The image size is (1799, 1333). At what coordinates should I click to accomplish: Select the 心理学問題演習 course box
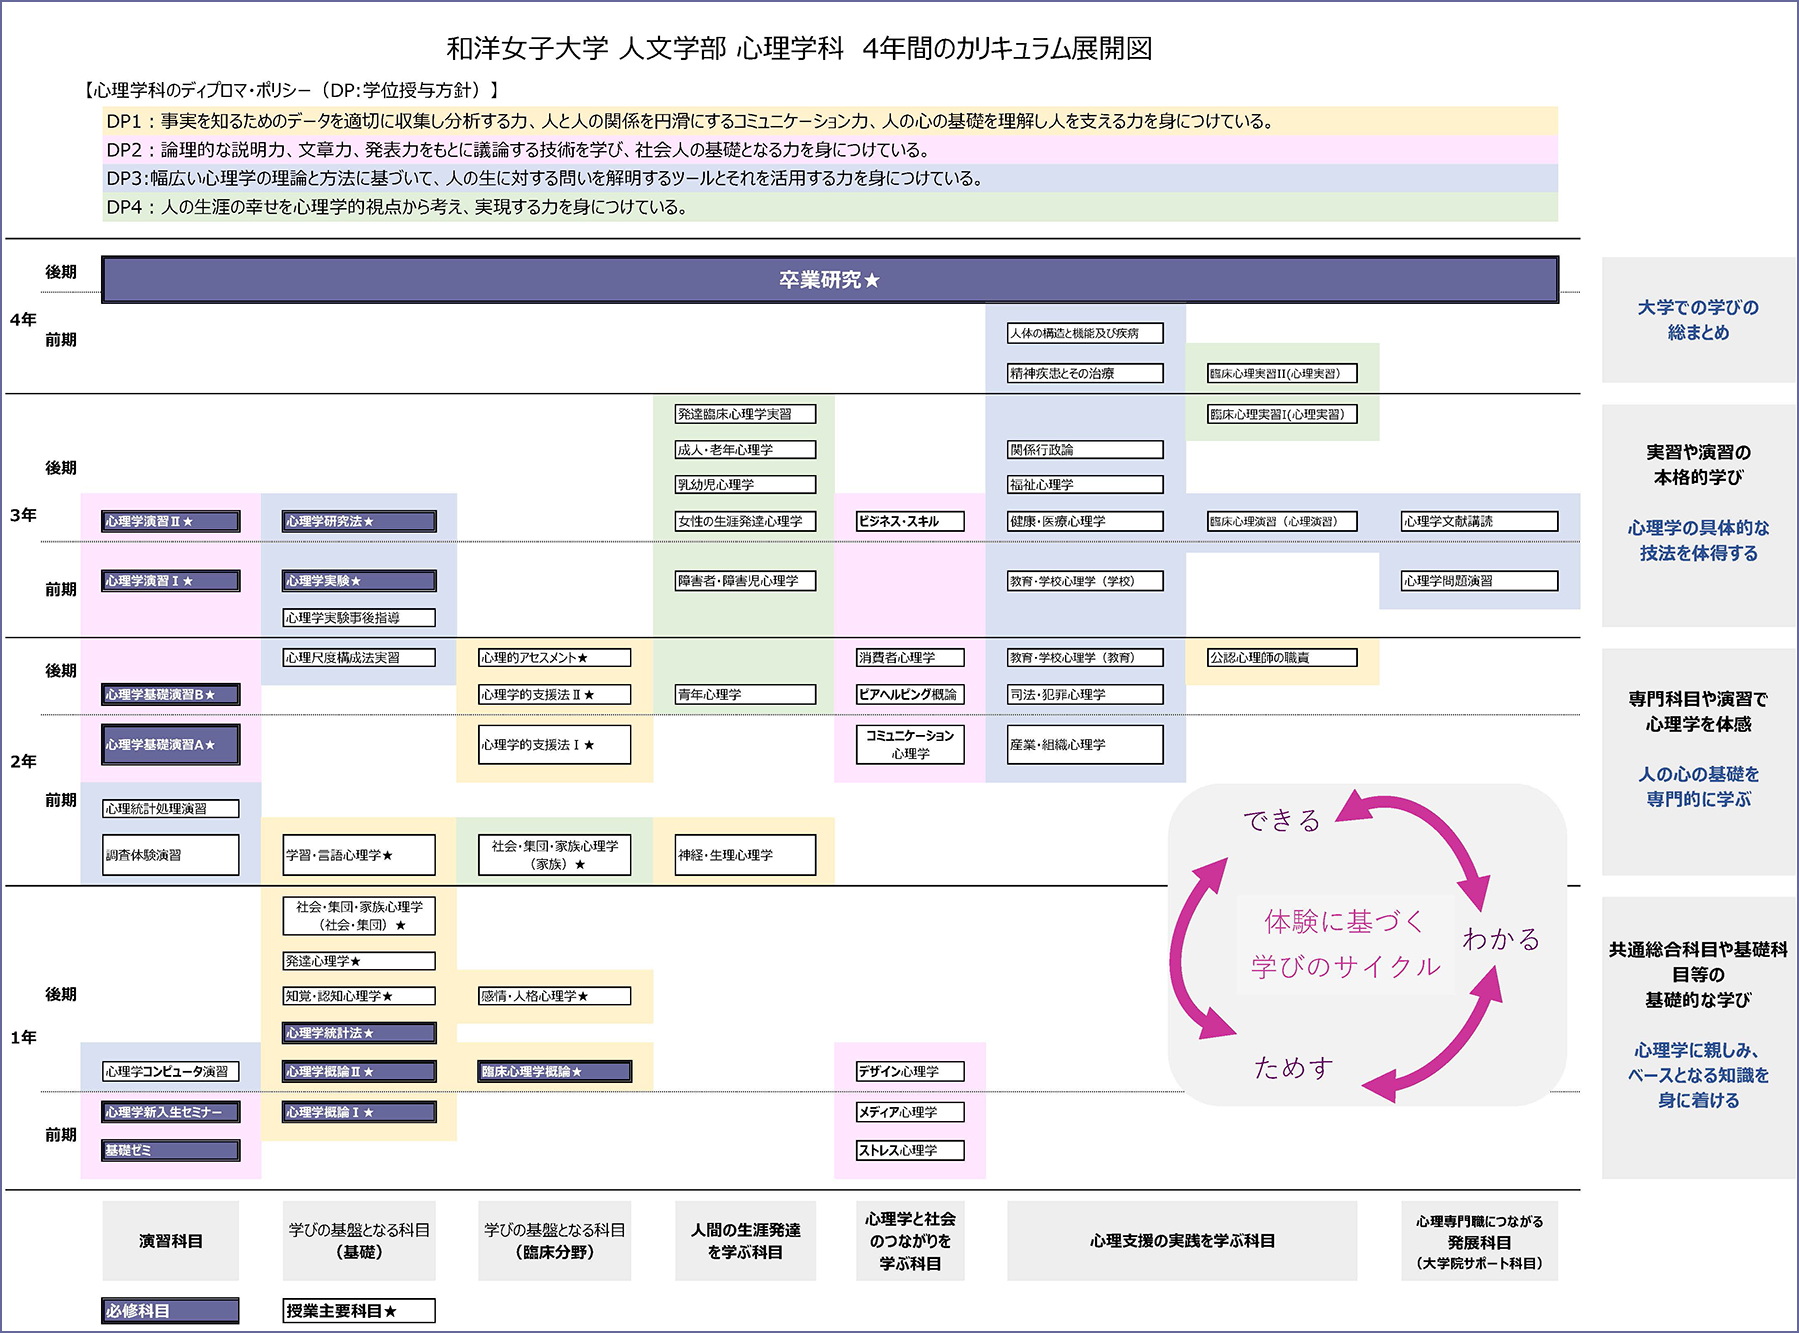point(1480,581)
